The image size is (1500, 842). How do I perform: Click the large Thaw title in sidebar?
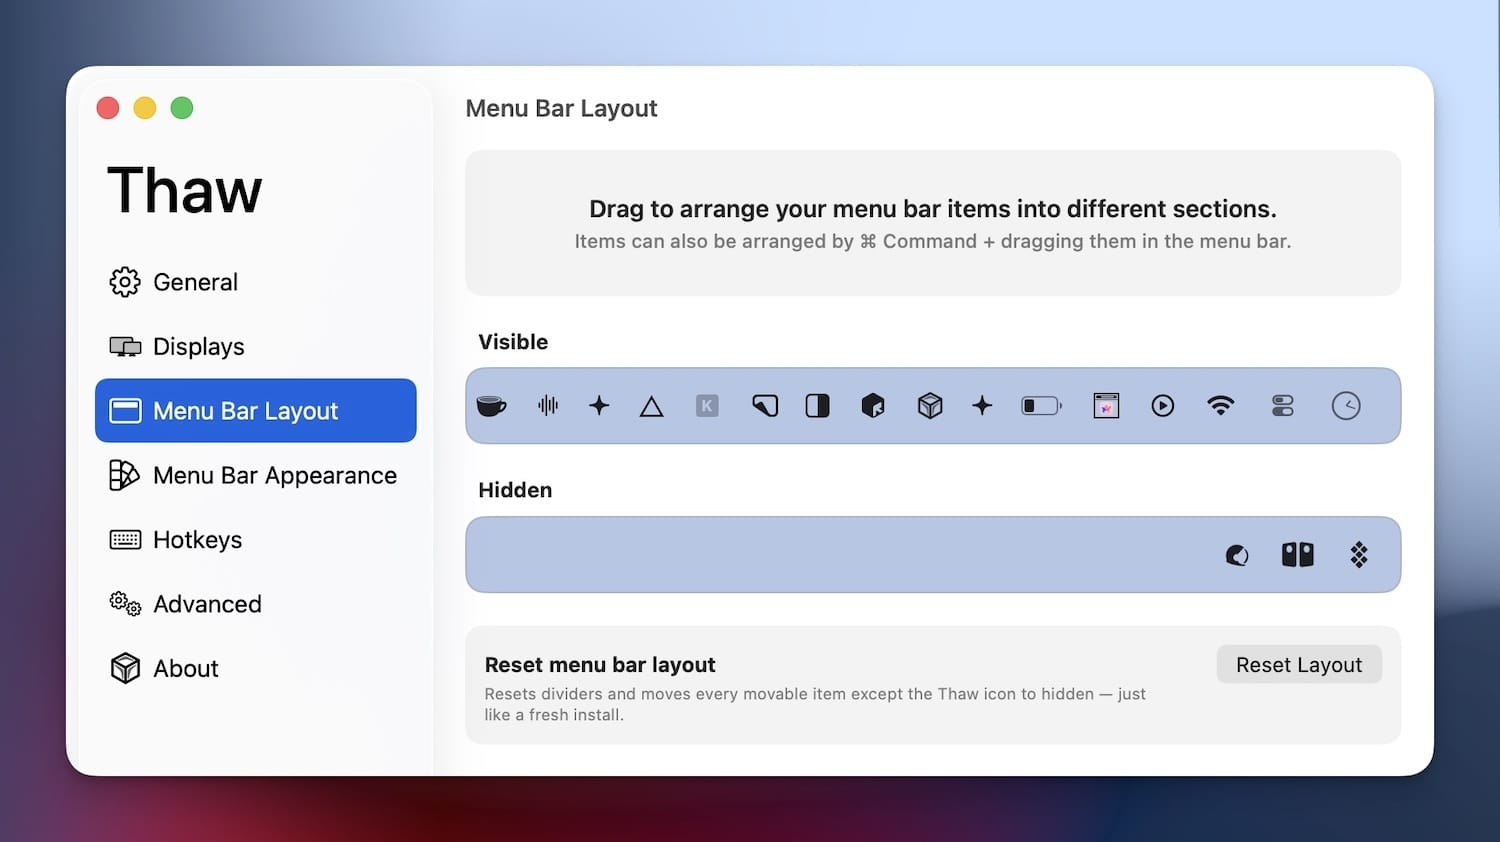click(185, 190)
